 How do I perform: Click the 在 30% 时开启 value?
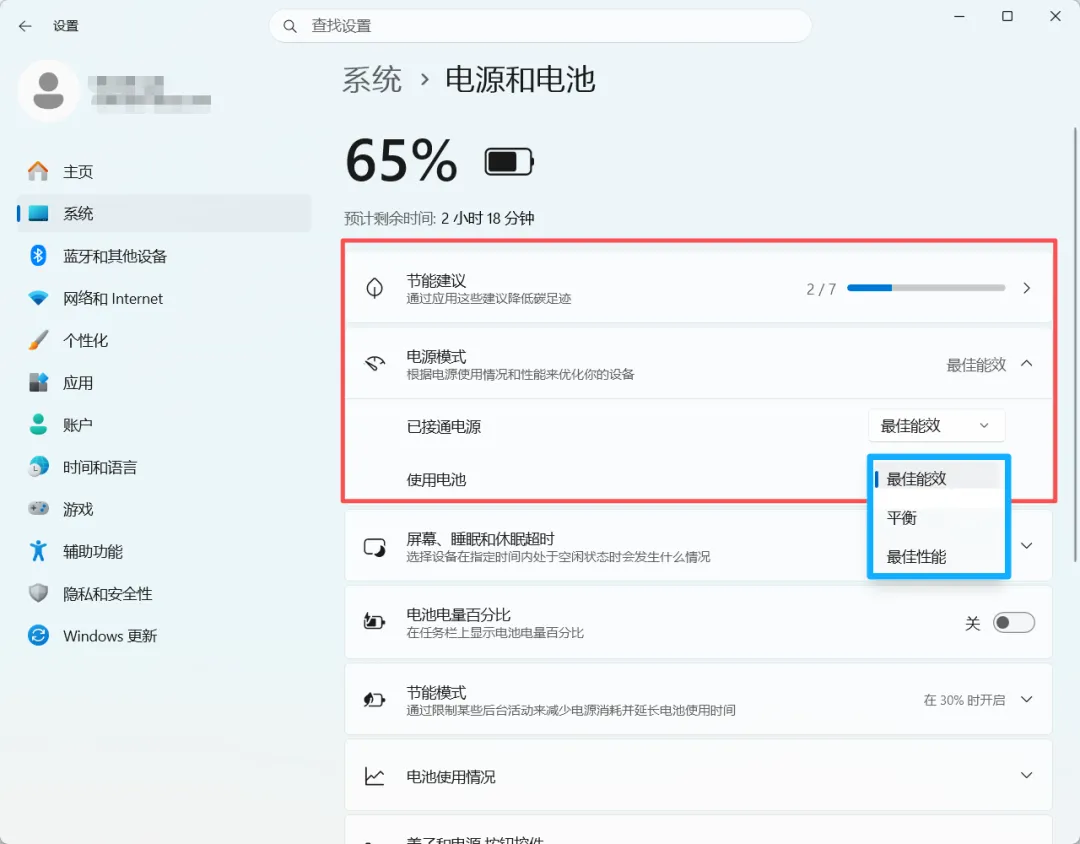964,700
